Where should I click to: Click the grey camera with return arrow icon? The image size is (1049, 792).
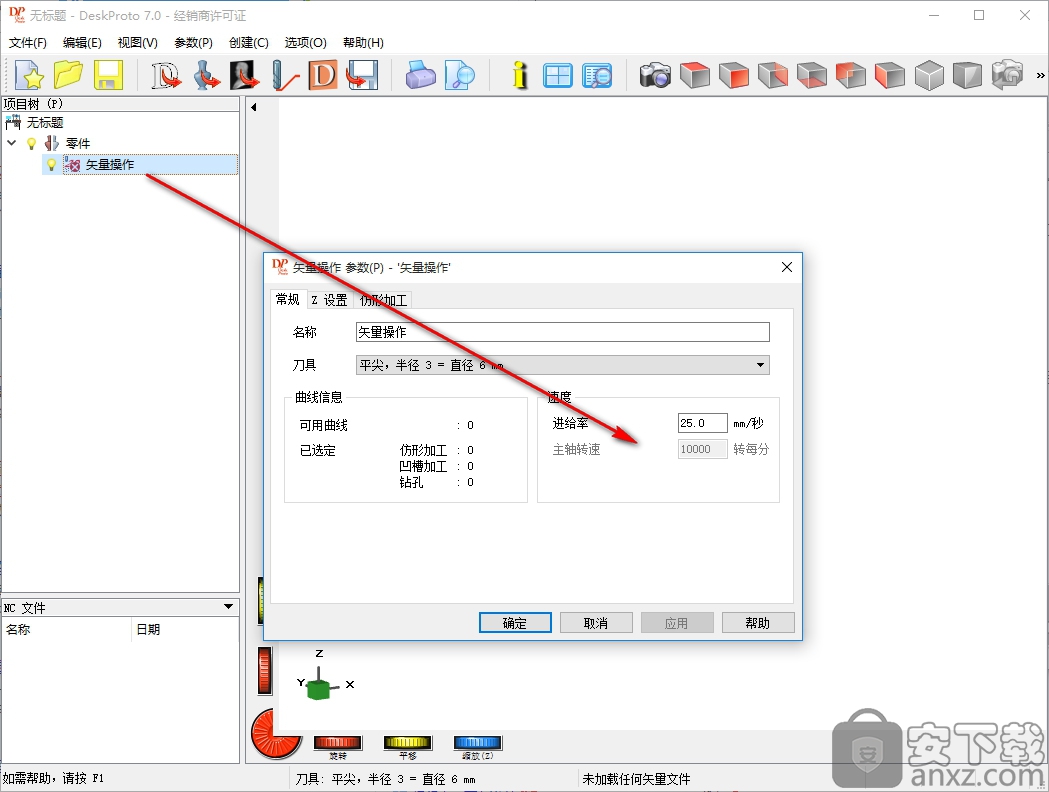click(x=1008, y=75)
